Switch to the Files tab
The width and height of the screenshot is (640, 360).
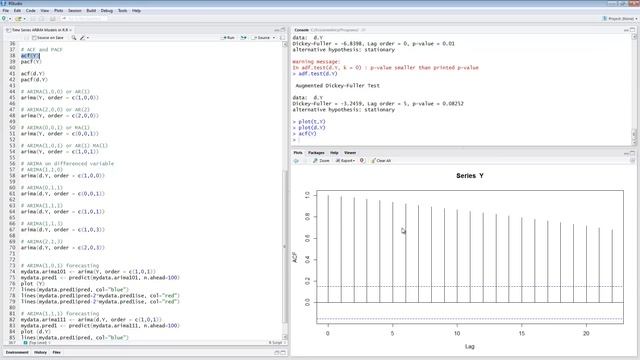pyautogui.click(x=56, y=352)
